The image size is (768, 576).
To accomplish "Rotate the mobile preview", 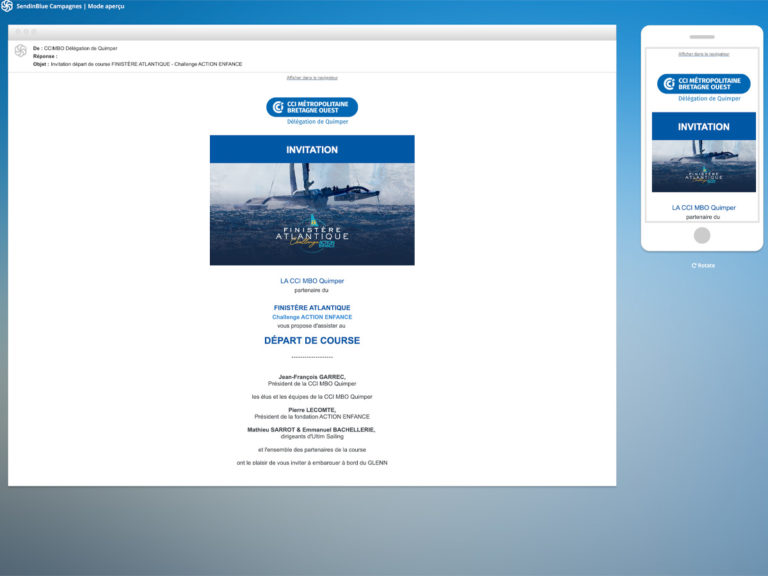I will [703, 265].
